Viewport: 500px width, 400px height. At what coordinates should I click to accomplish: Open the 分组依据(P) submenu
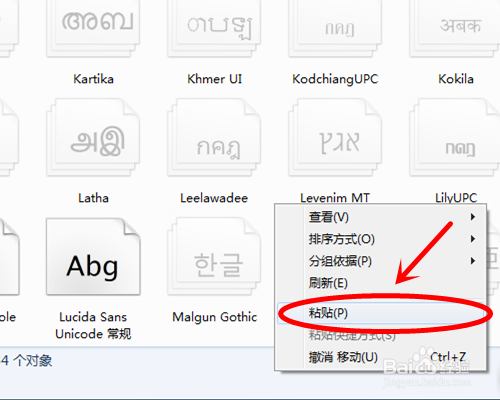pos(381,261)
